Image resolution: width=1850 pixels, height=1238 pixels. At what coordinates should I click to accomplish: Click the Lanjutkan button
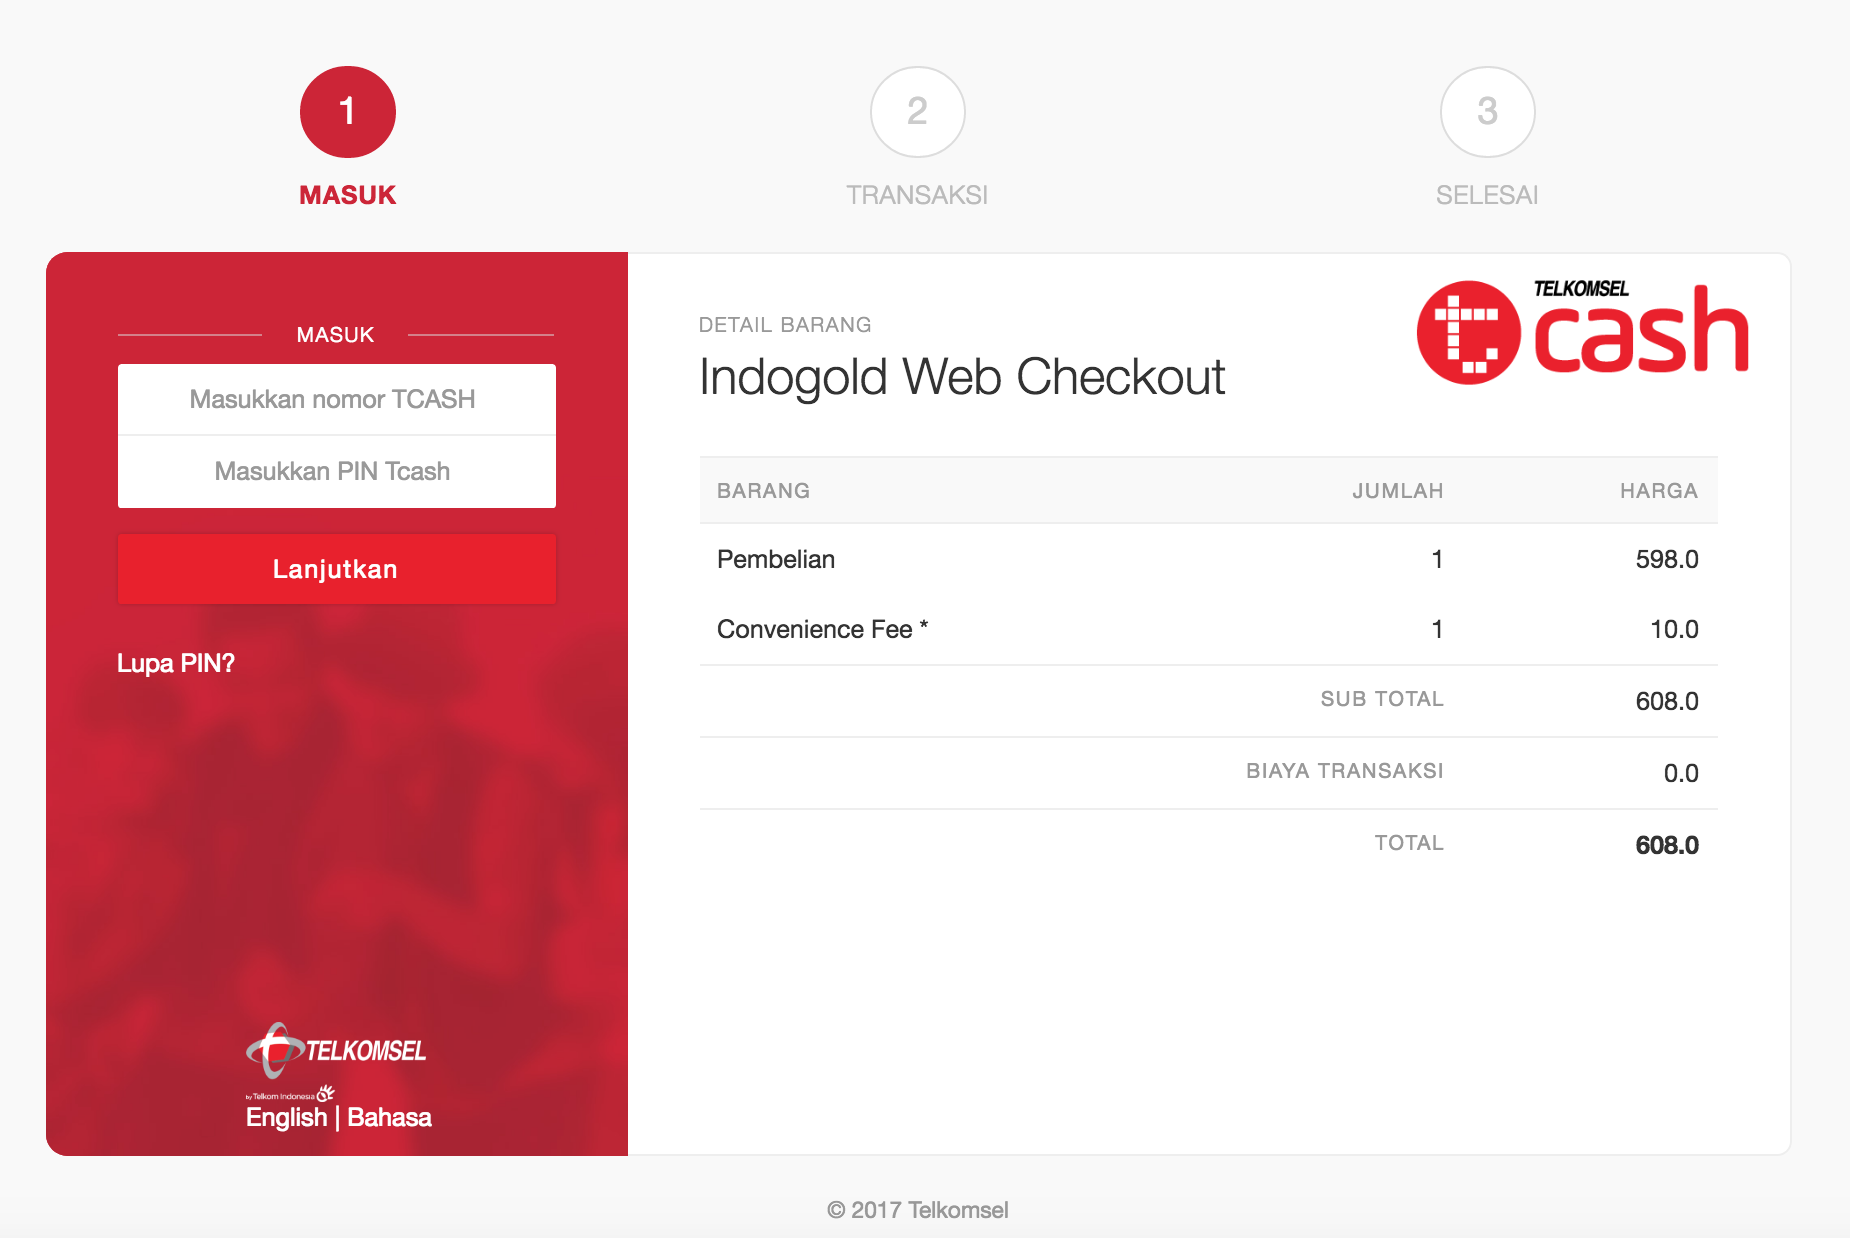pyautogui.click(x=337, y=569)
